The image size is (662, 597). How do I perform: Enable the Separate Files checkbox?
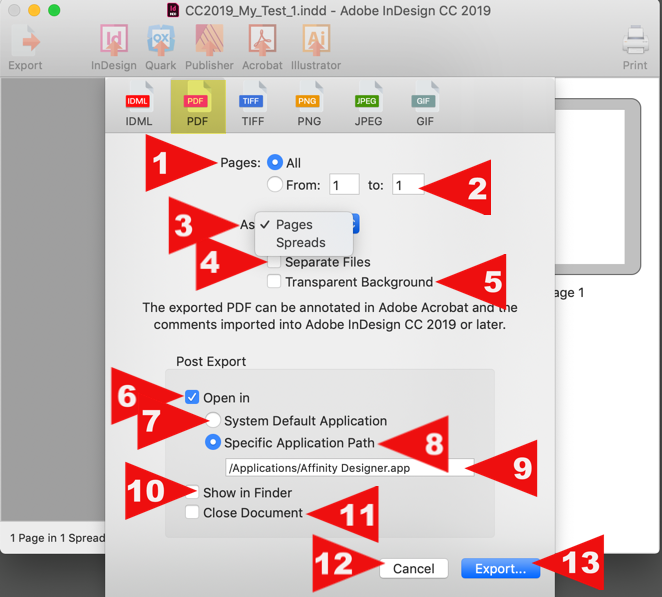274,262
